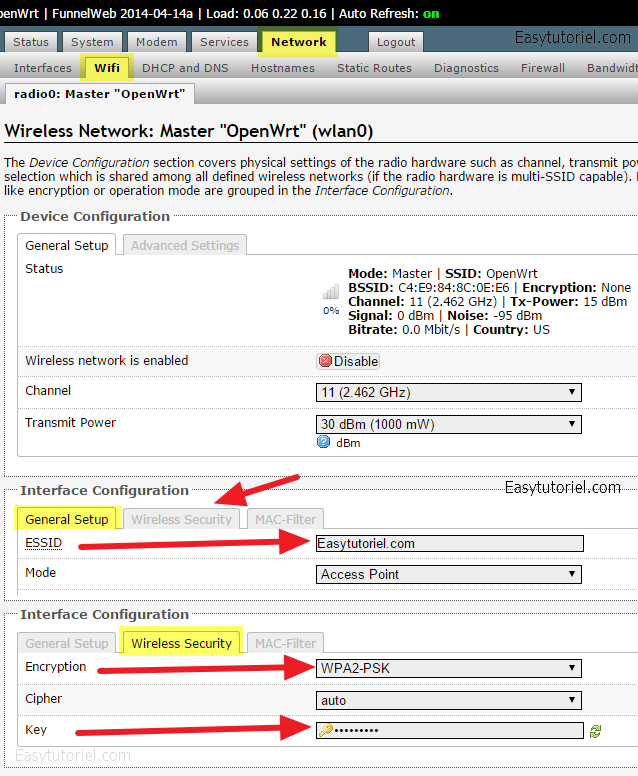Open the Firewall submenu
The height and width of the screenshot is (776, 638).
tap(542, 68)
